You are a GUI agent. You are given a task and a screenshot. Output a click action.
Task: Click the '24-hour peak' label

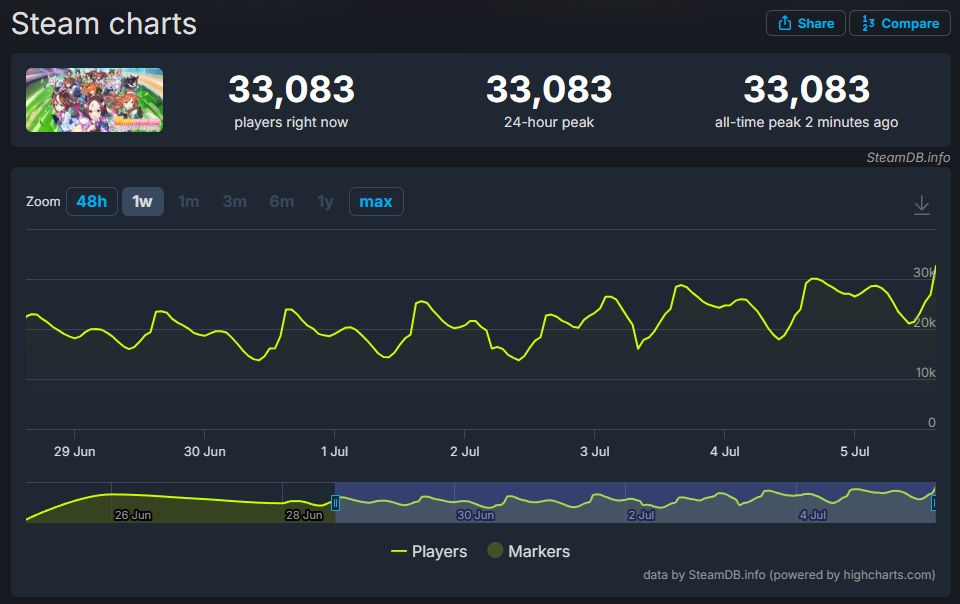[549, 122]
